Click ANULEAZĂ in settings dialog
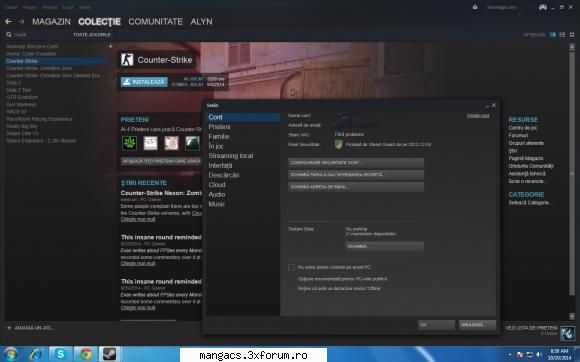Viewport: 580px width, 362px height. pos(477,325)
